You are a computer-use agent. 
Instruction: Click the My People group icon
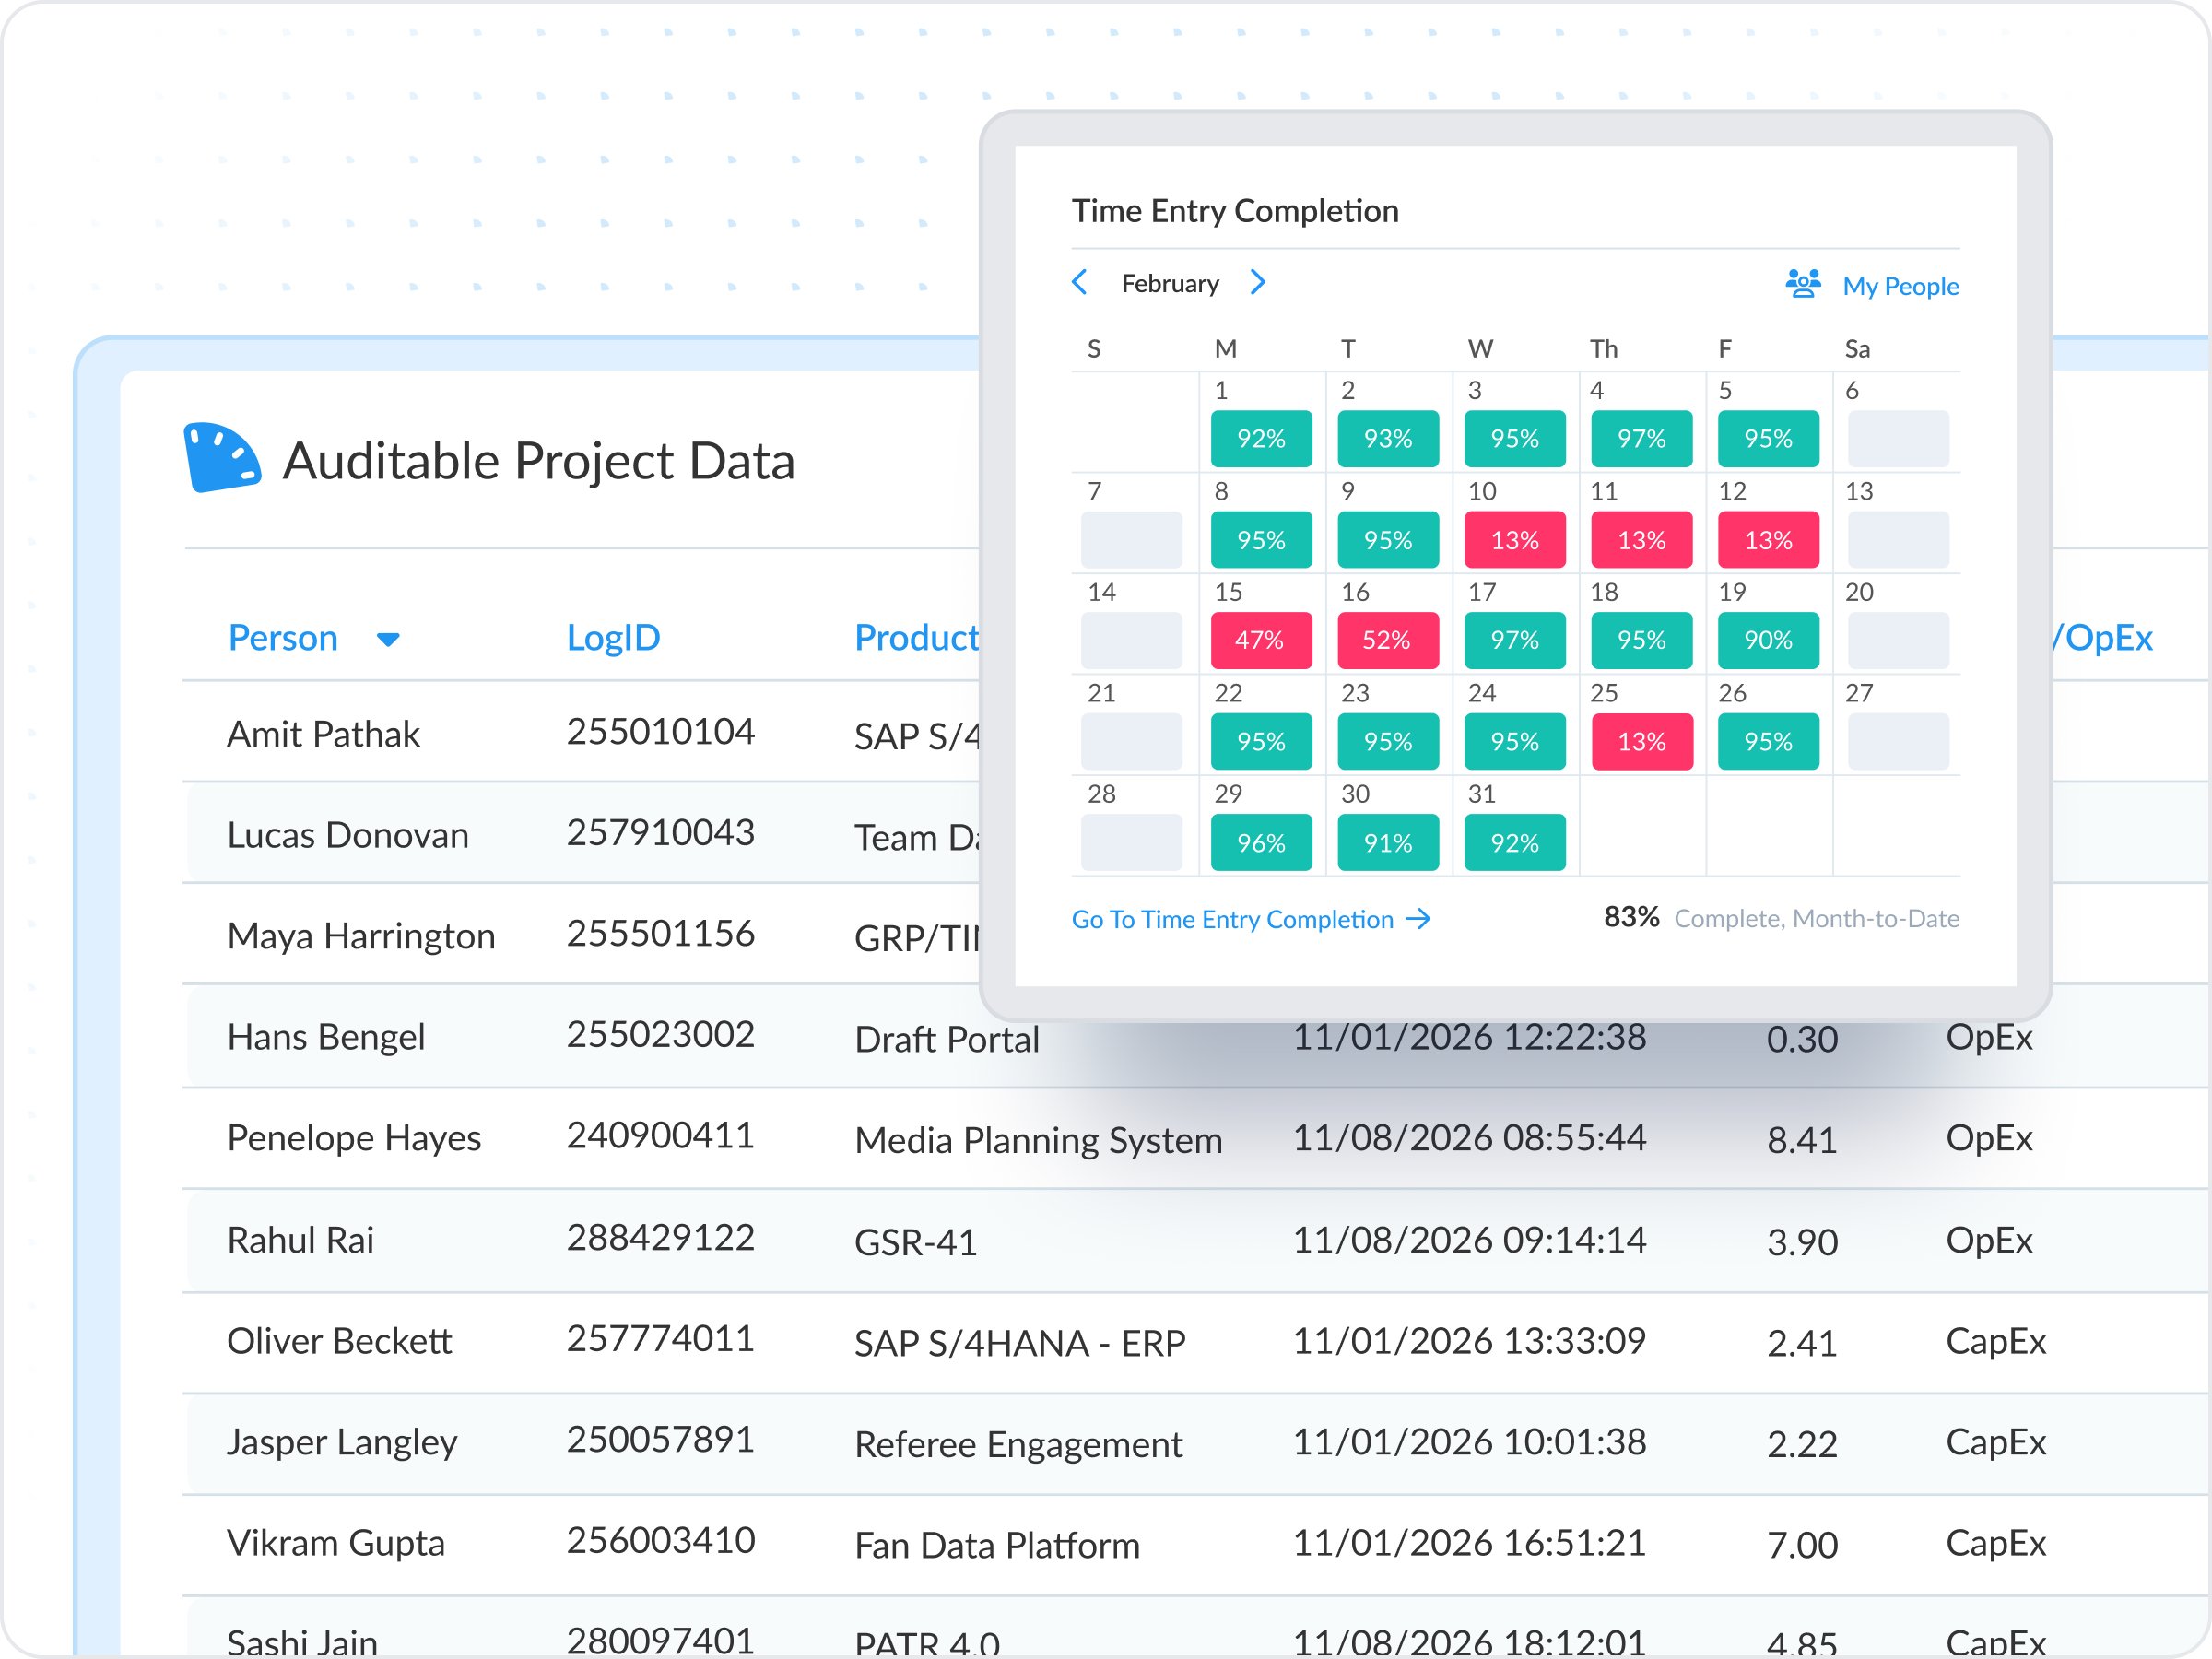[x=1802, y=284]
